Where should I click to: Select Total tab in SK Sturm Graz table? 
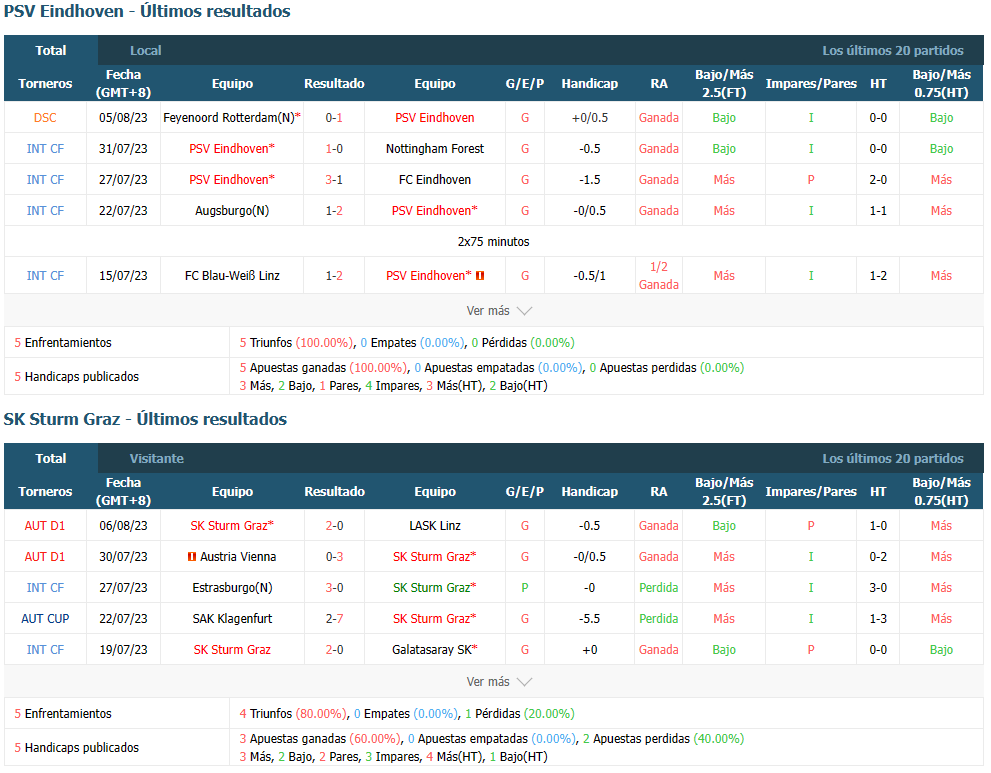click(51, 458)
